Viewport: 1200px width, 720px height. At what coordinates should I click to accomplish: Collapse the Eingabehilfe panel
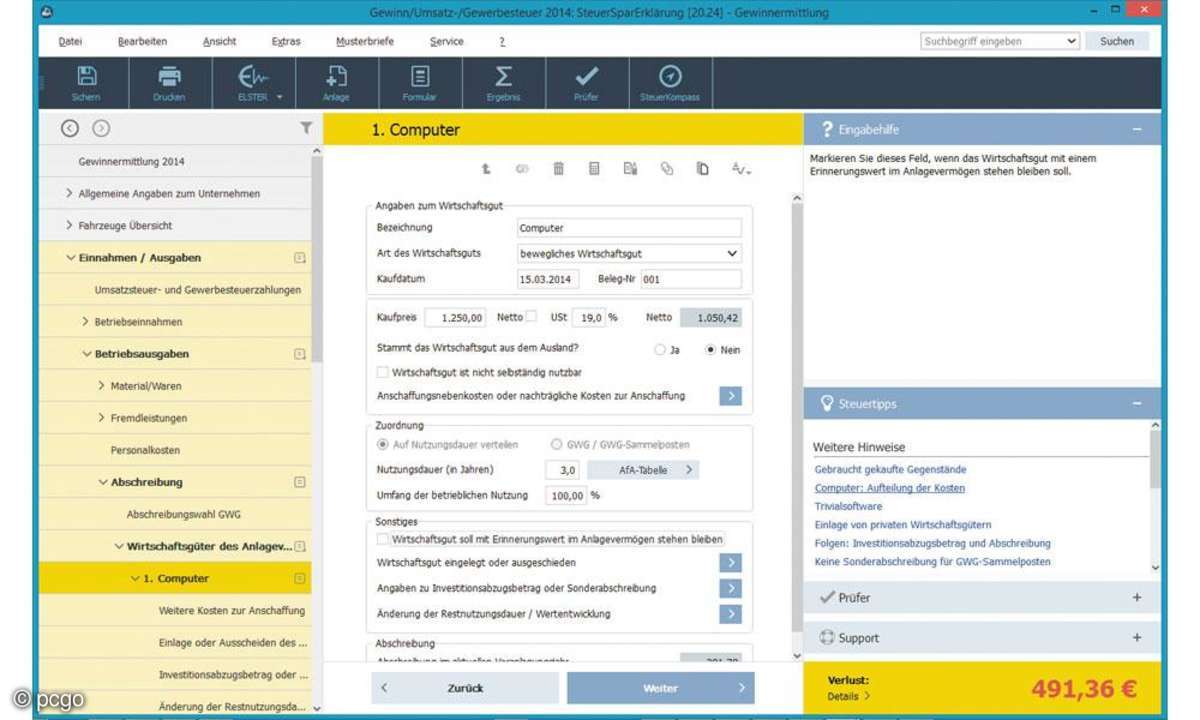point(1137,130)
